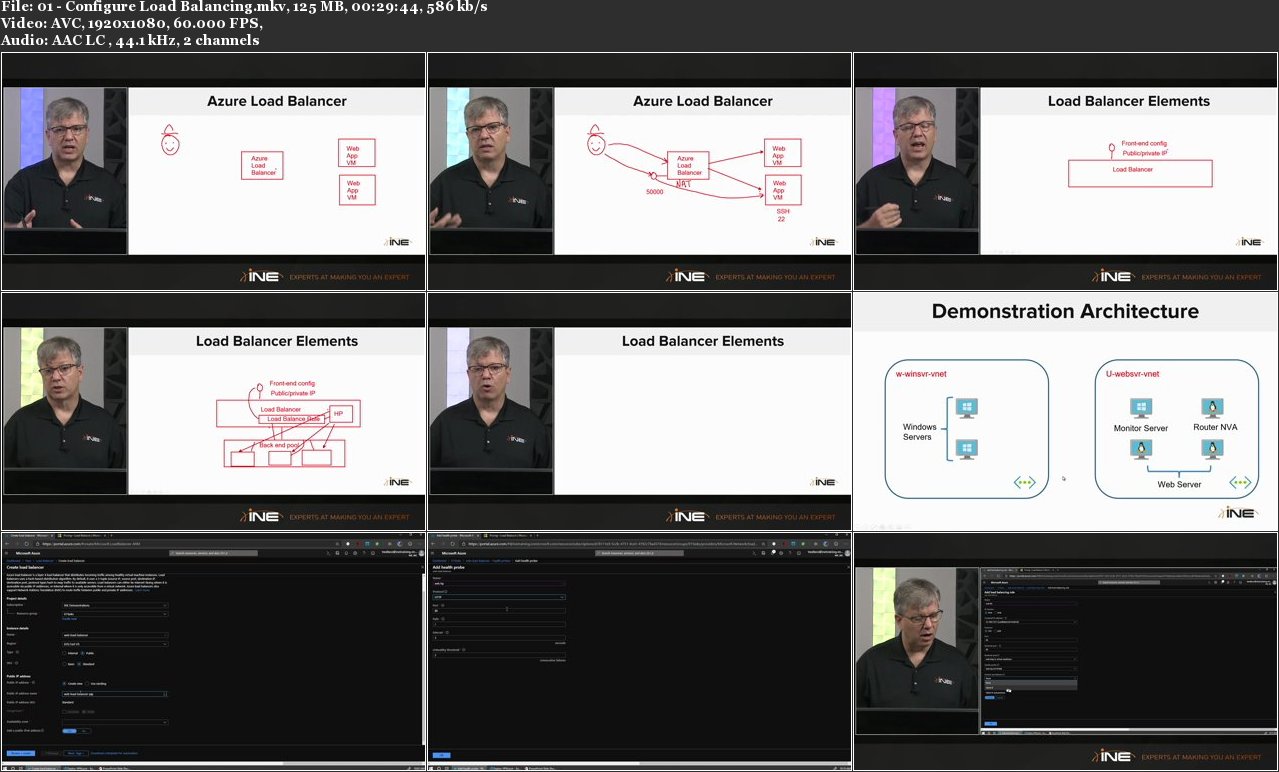Expand the Protocol dropdown in Add health probe
Screen dimensions: 1279x772
(499, 597)
